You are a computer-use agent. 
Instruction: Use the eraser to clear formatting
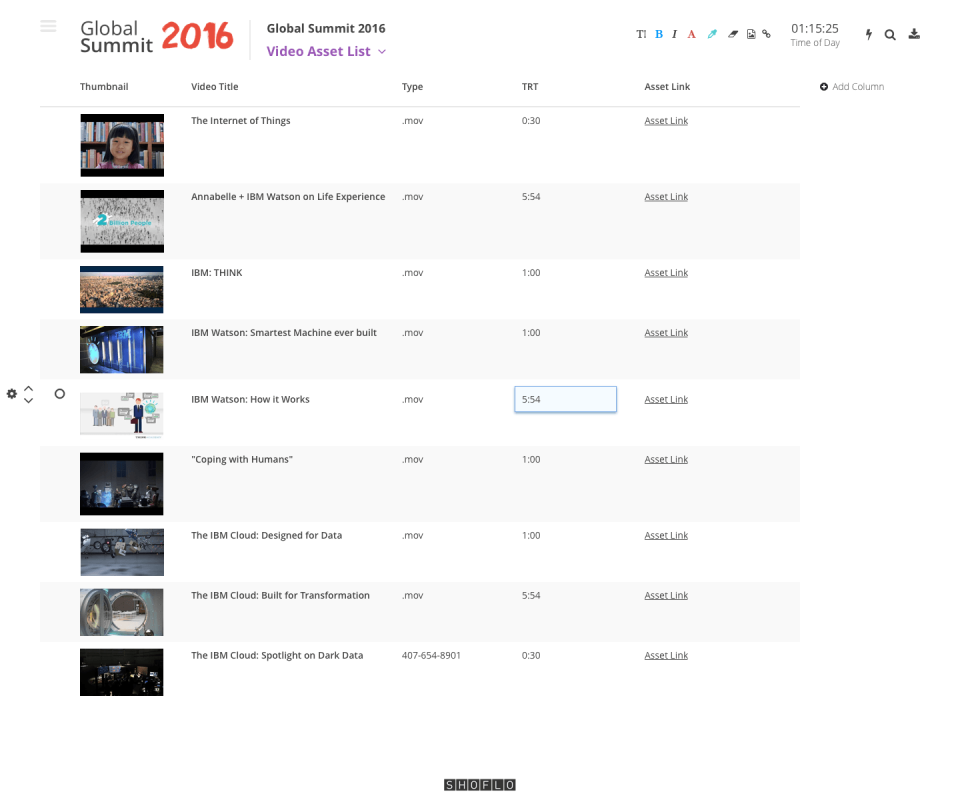(x=731, y=33)
